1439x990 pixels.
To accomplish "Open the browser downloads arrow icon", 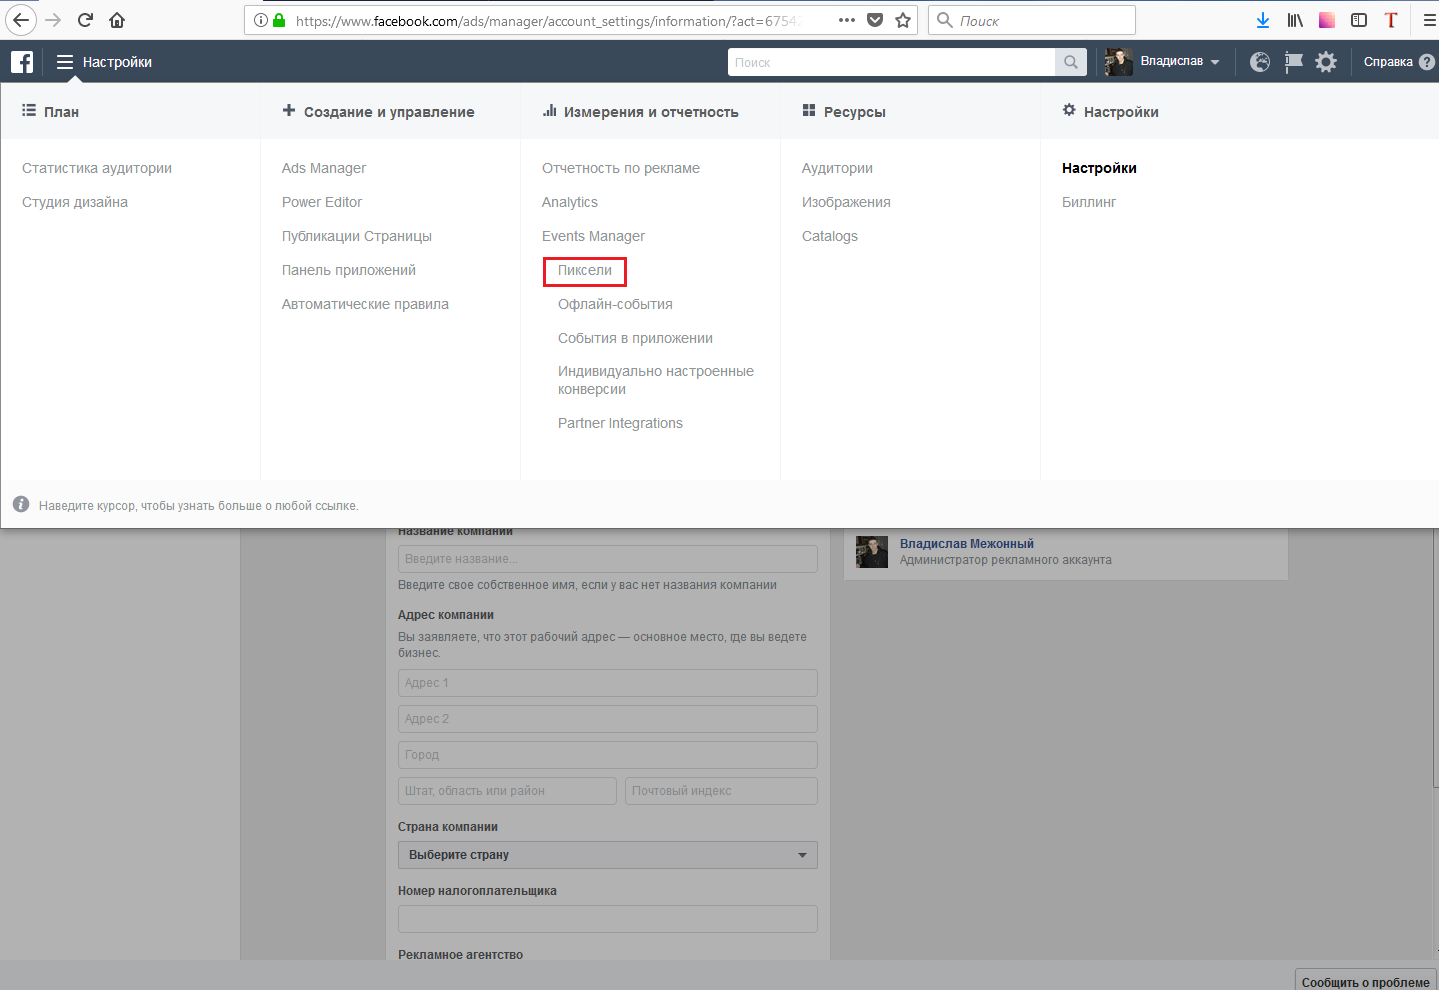I will (x=1263, y=20).
